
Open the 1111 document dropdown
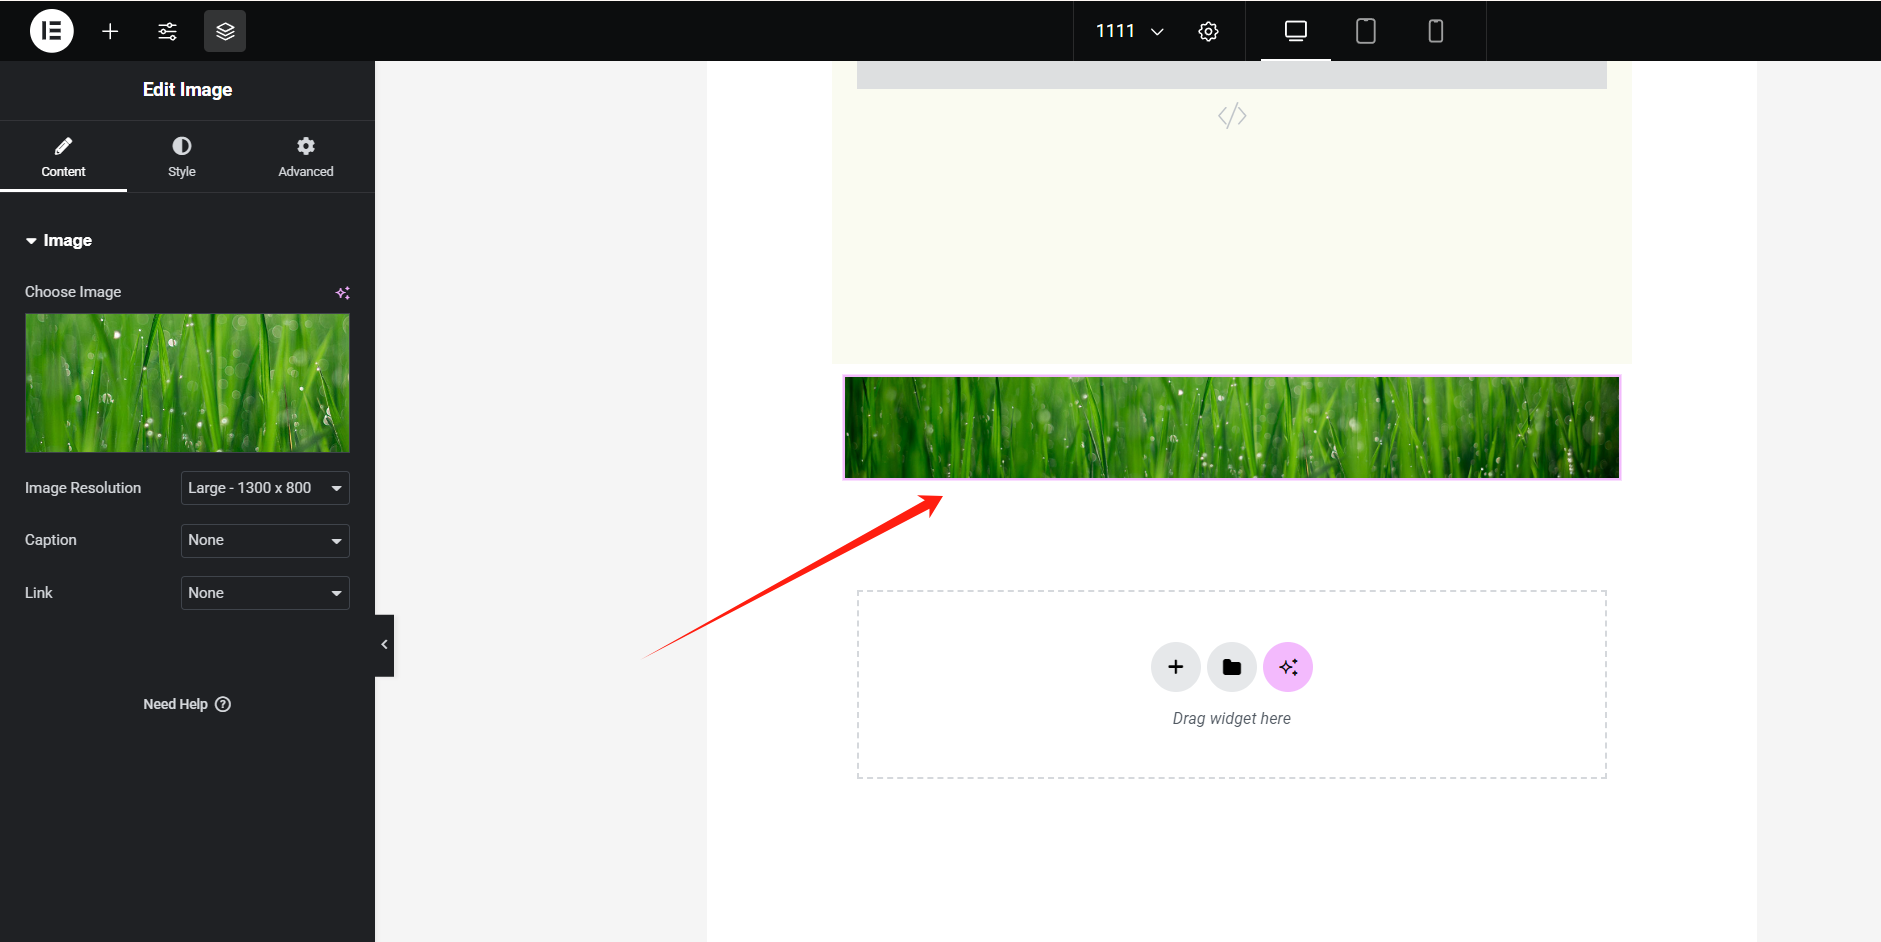point(1126,30)
